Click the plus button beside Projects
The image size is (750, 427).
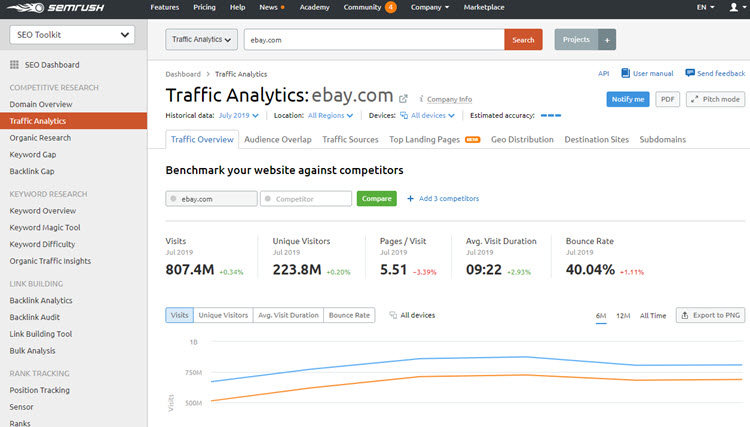[608, 40]
